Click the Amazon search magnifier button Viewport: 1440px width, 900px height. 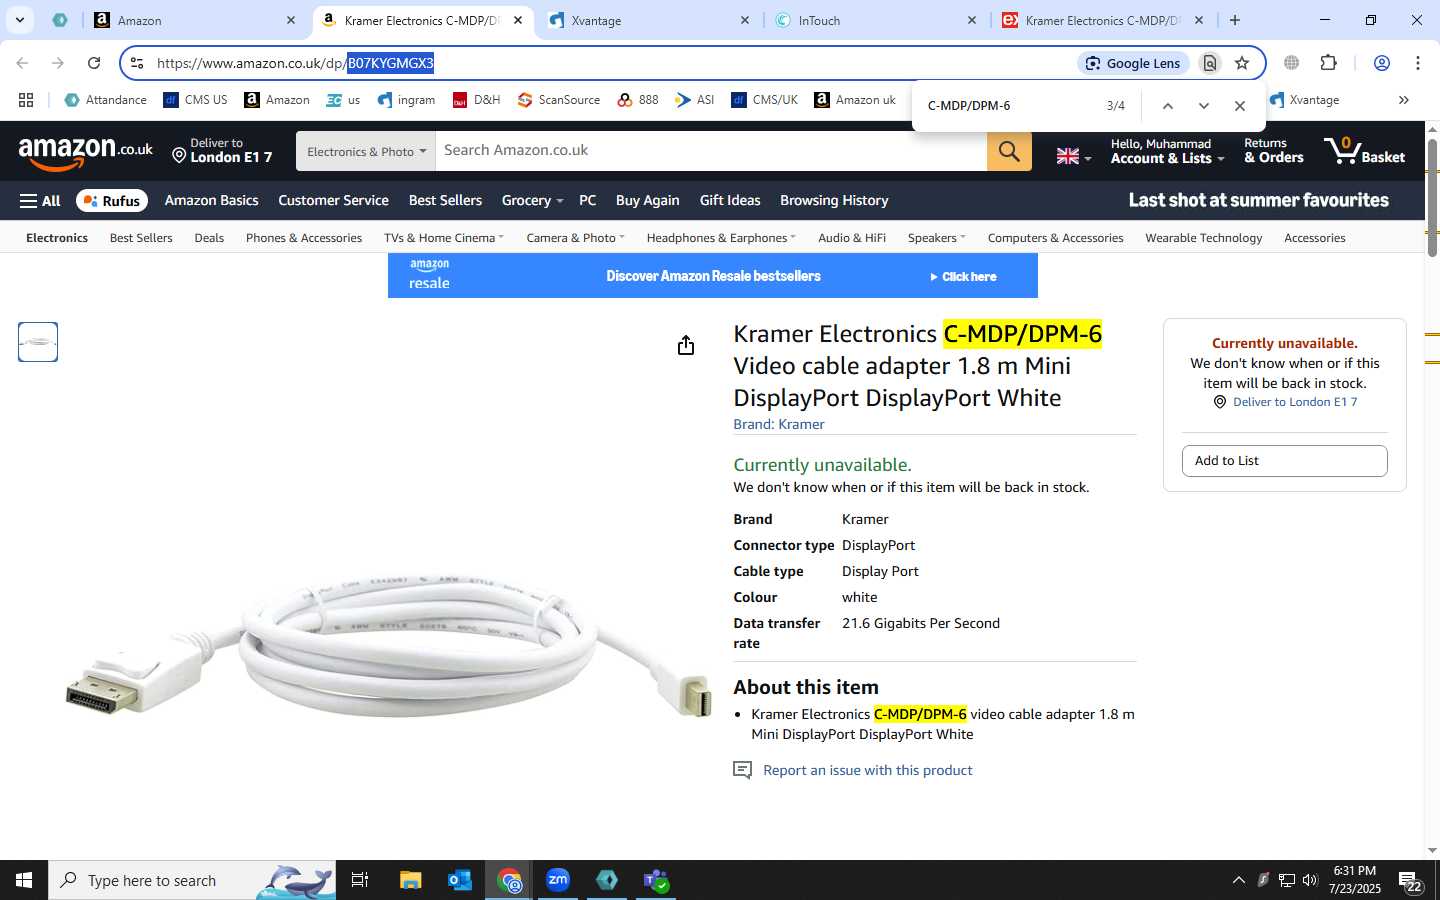pos(1009,151)
